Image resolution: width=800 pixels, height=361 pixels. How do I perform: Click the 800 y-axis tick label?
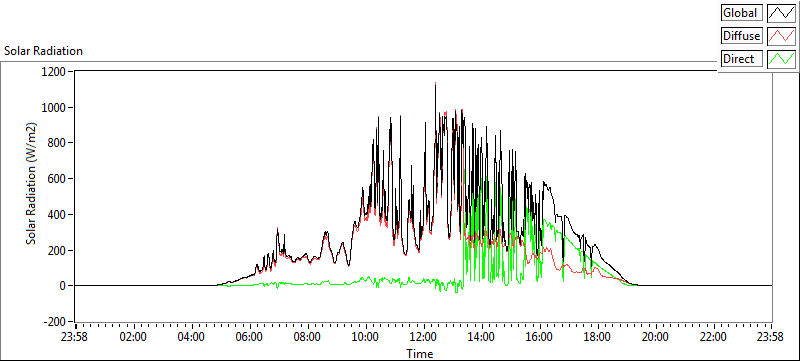(x=58, y=143)
